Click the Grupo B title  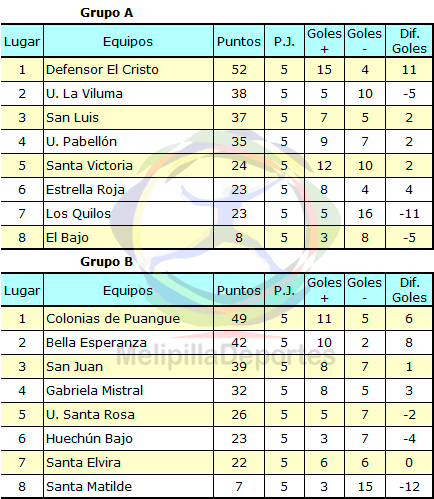tap(106, 262)
